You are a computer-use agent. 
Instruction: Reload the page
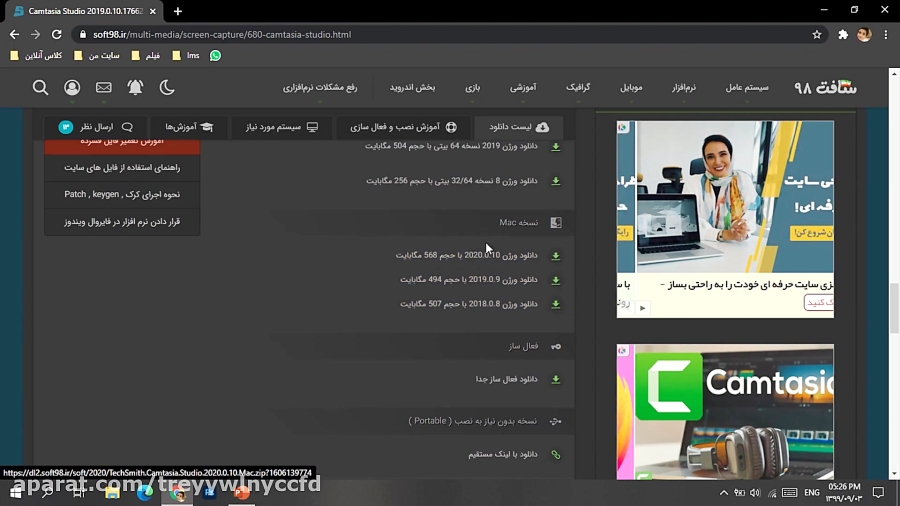coord(56,34)
